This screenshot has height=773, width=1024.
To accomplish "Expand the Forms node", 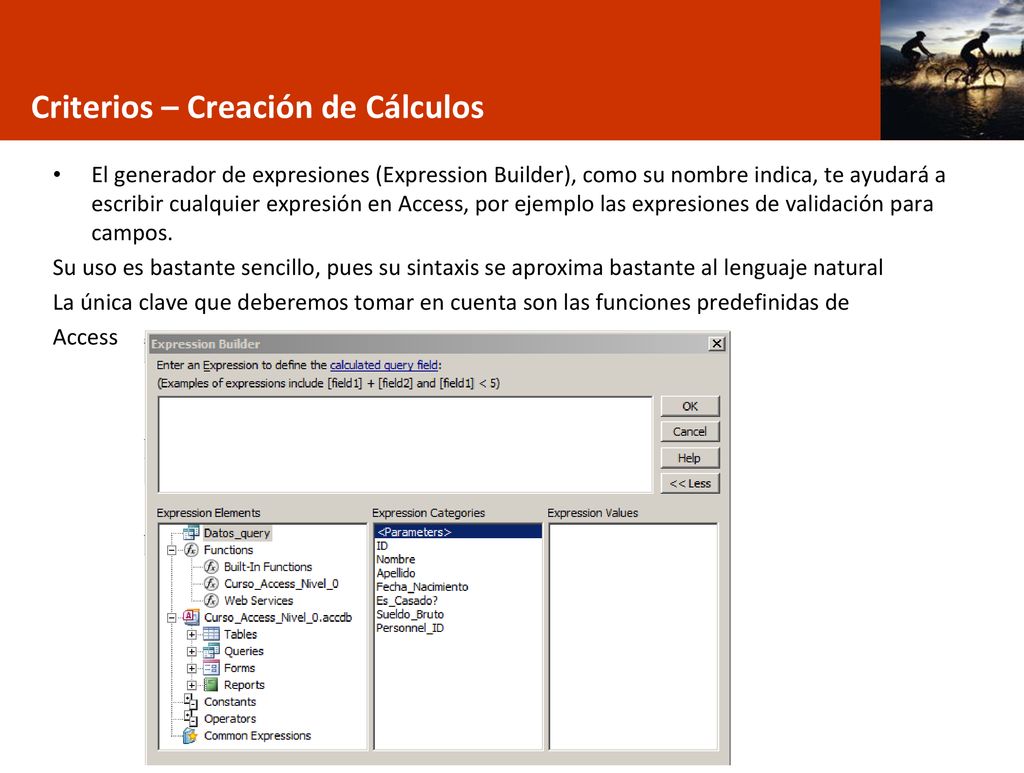I will pos(191,669).
